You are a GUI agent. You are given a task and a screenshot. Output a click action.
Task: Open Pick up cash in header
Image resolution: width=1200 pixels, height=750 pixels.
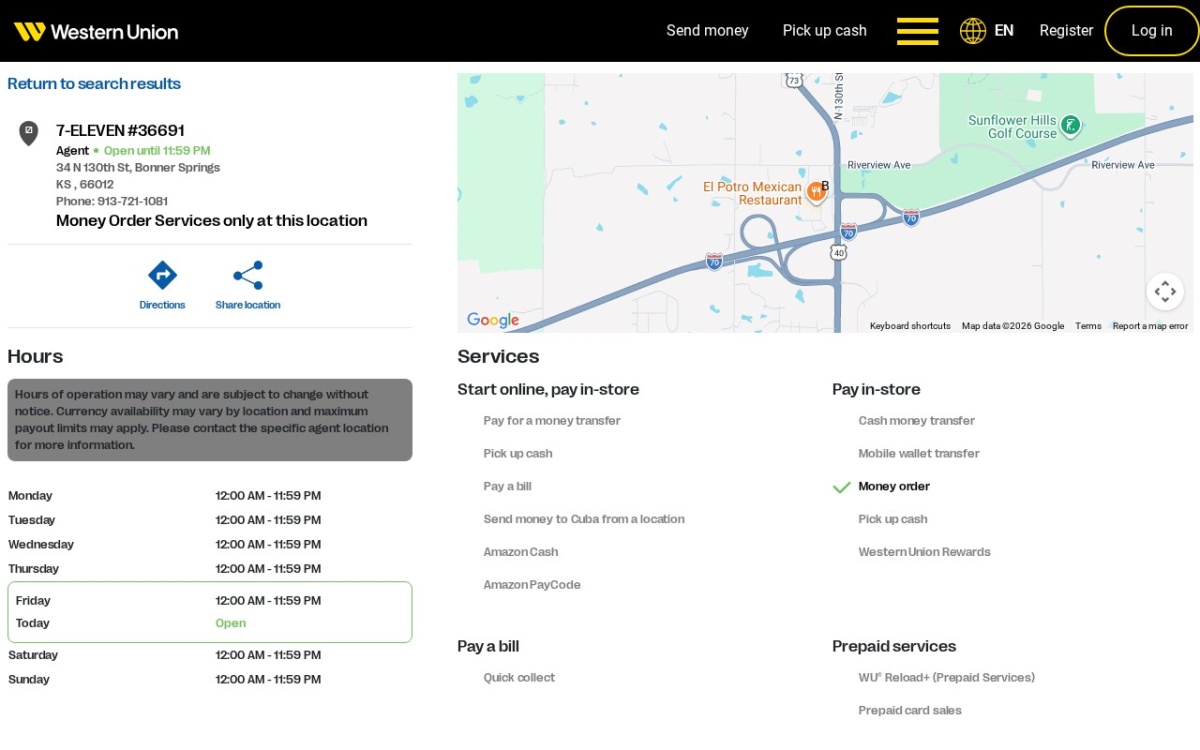[x=824, y=31]
